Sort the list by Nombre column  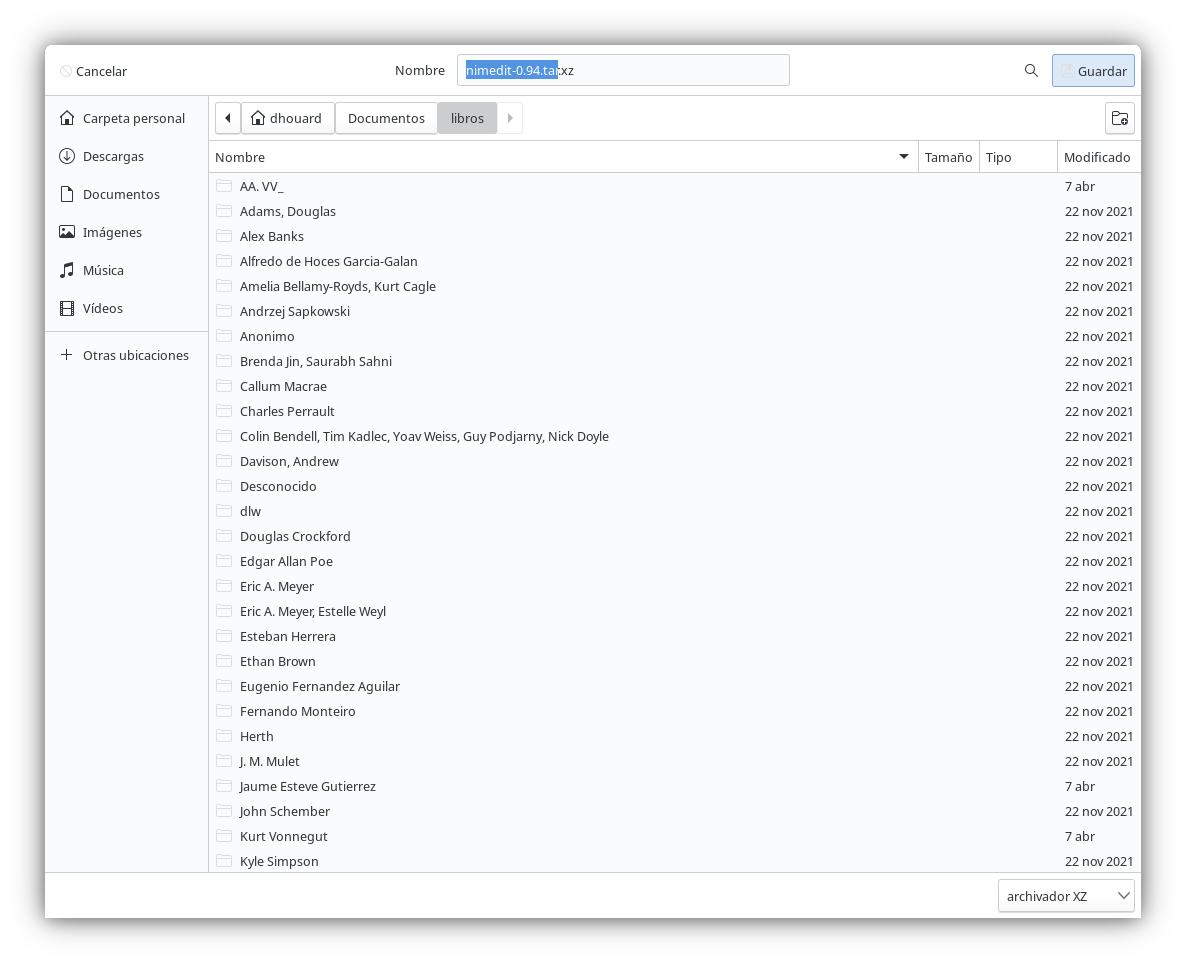560,157
